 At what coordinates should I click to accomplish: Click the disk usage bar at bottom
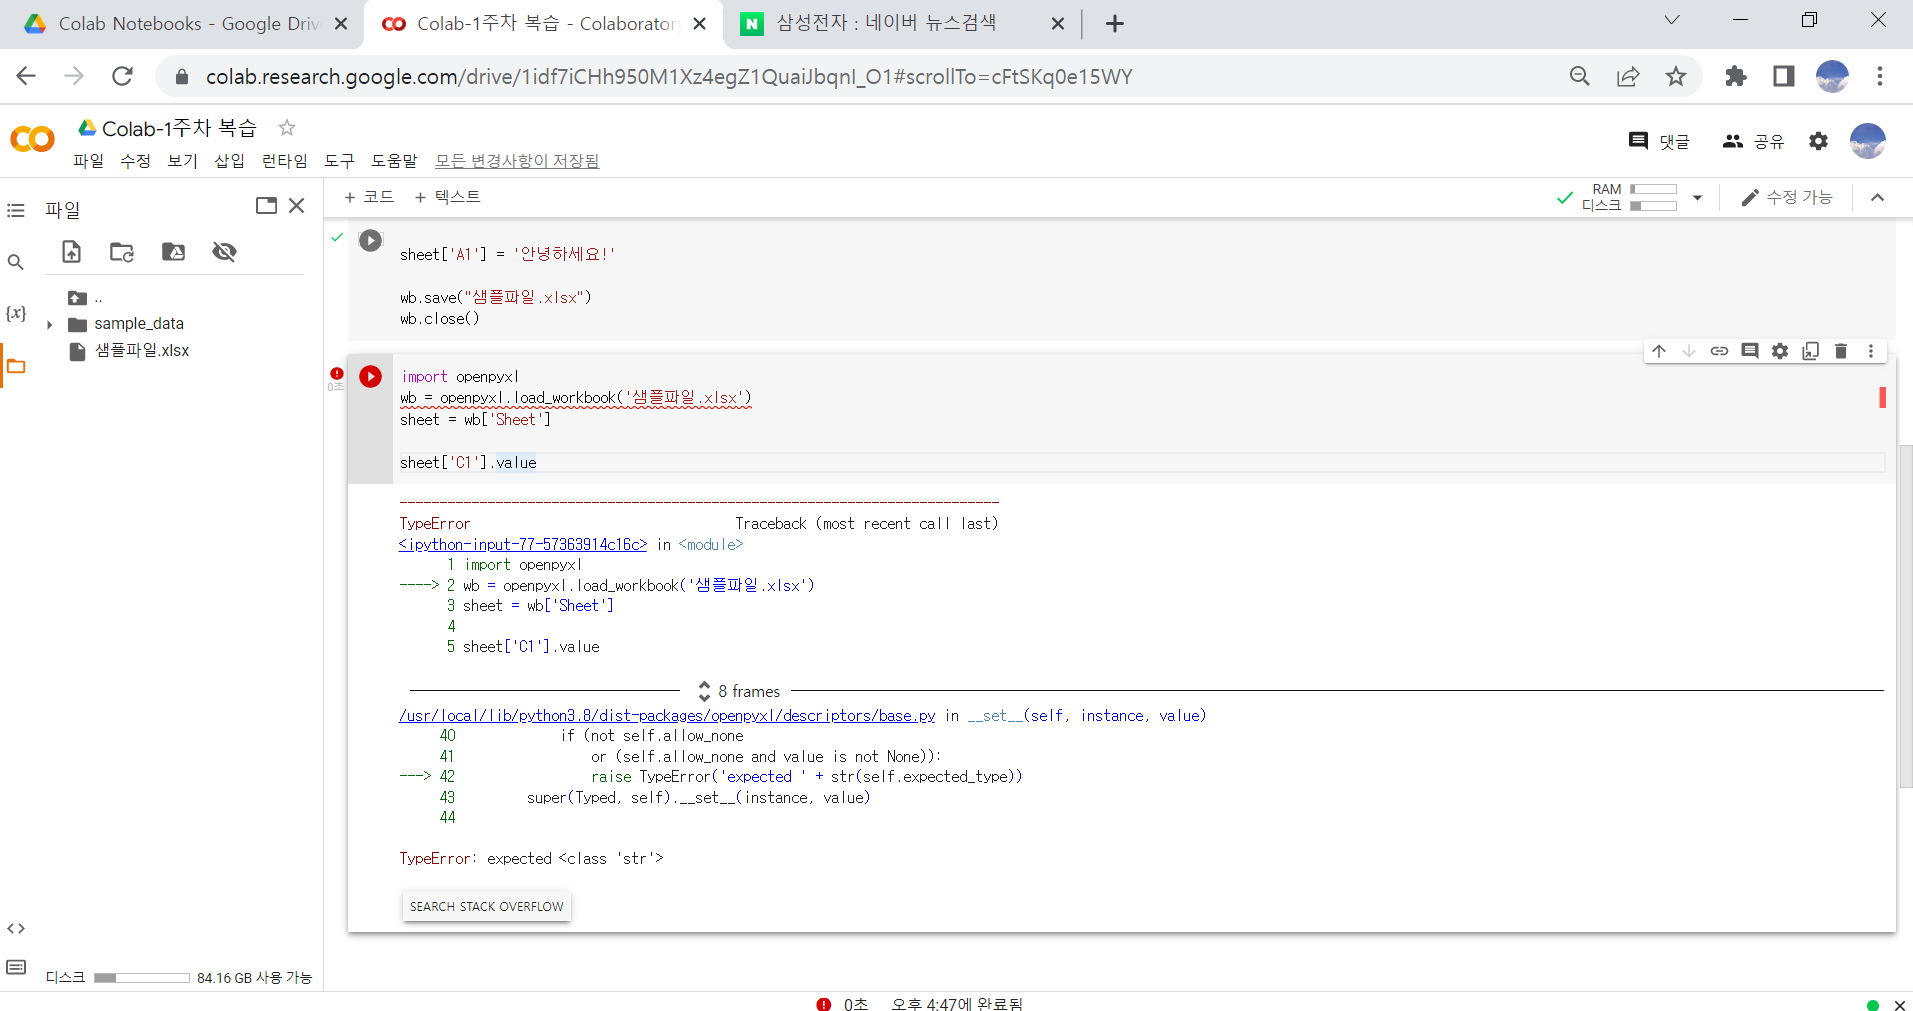tap(142, 978)
